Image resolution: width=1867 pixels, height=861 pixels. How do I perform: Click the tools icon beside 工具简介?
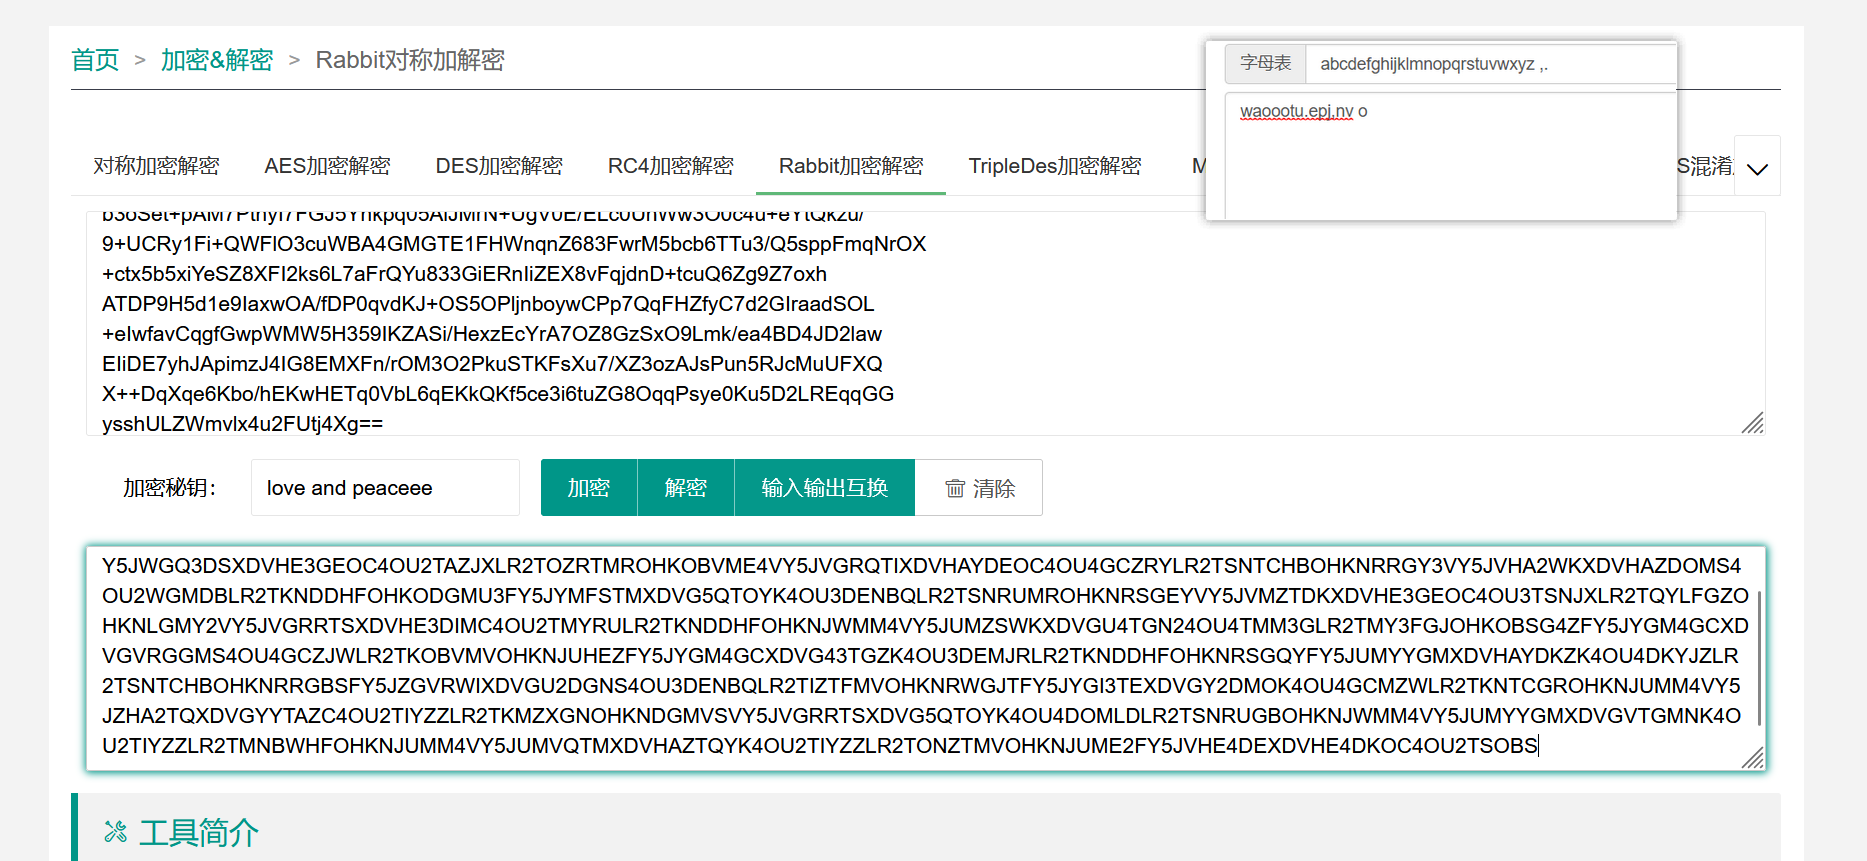[116, 832]
